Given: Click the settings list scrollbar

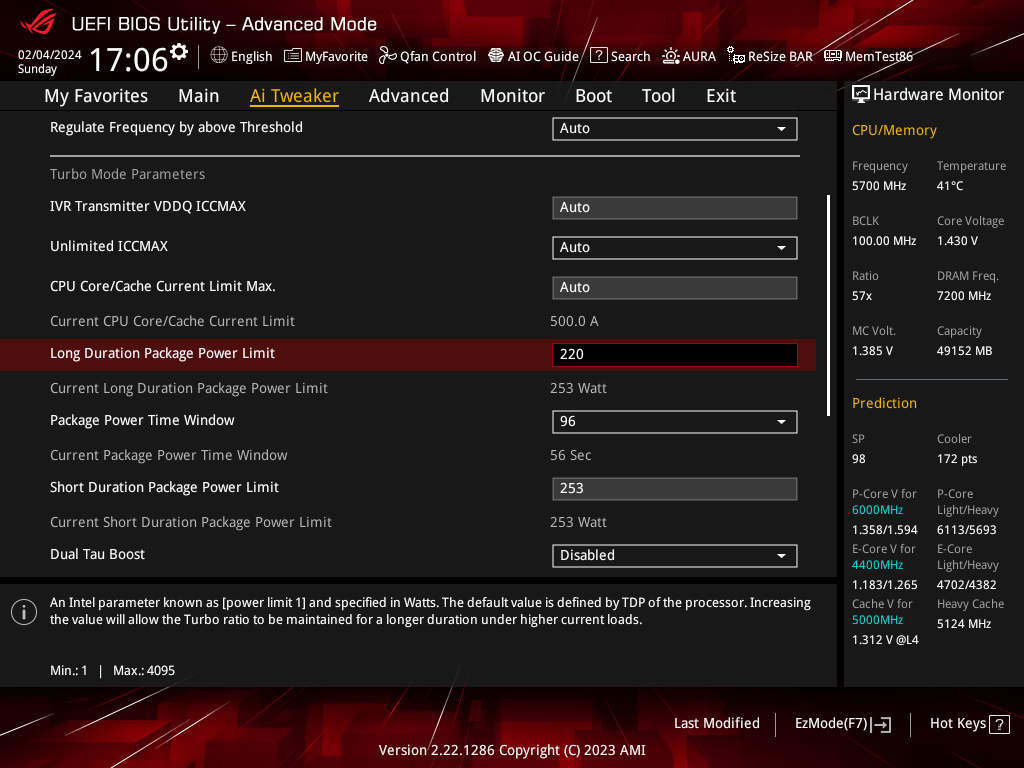Looking at the screenshot, I should coord(829,305).
